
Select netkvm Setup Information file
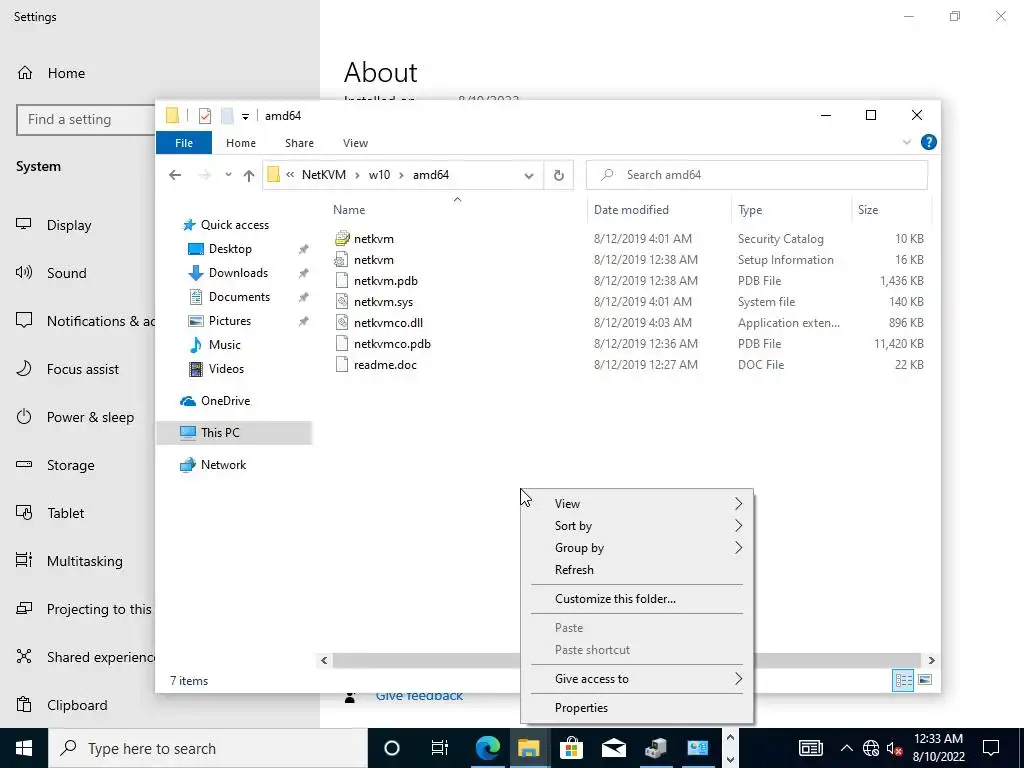click(x=374, y=260)
